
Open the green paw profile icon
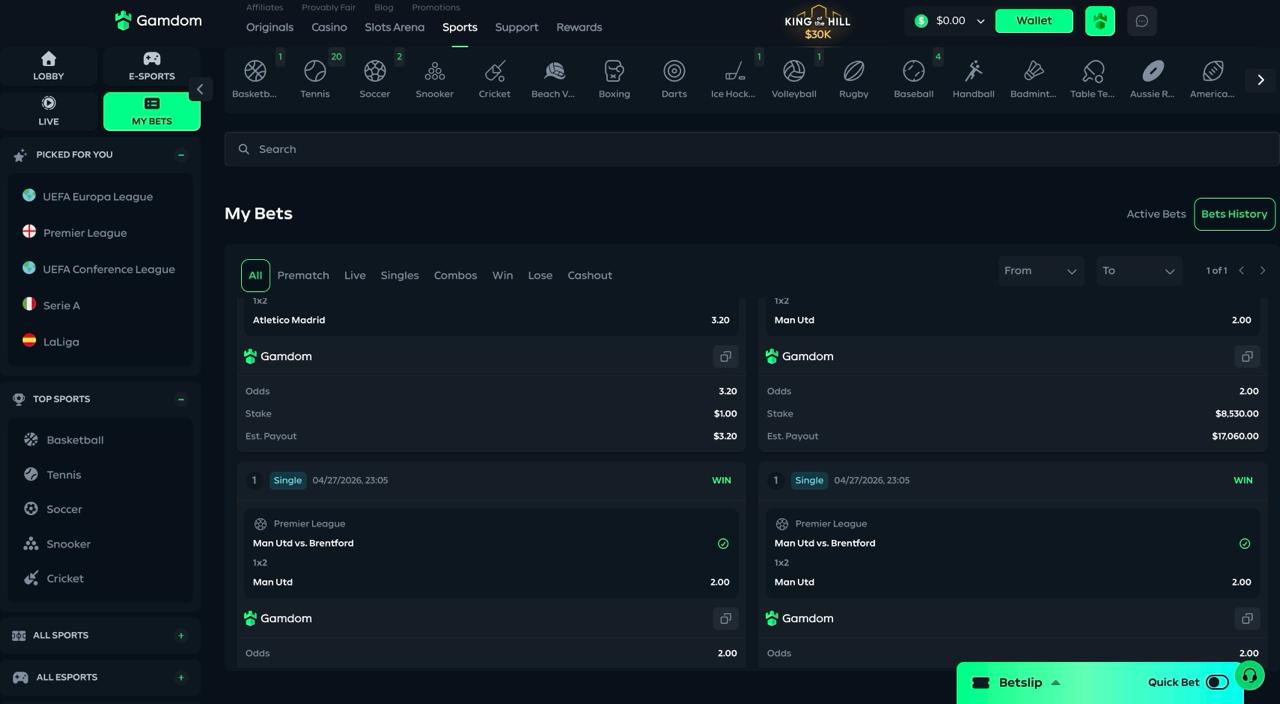1100,21
